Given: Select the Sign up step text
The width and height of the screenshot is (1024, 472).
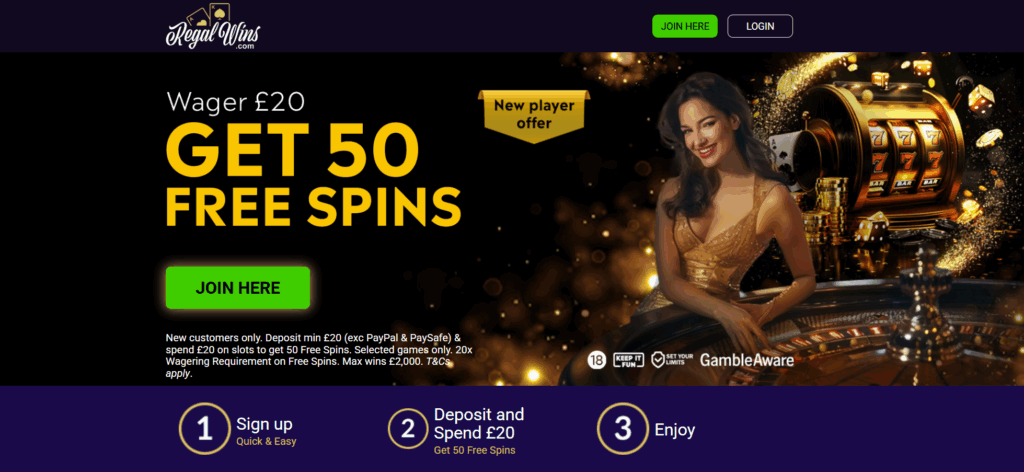Looking at the screenshot, I should pos(264,424).
